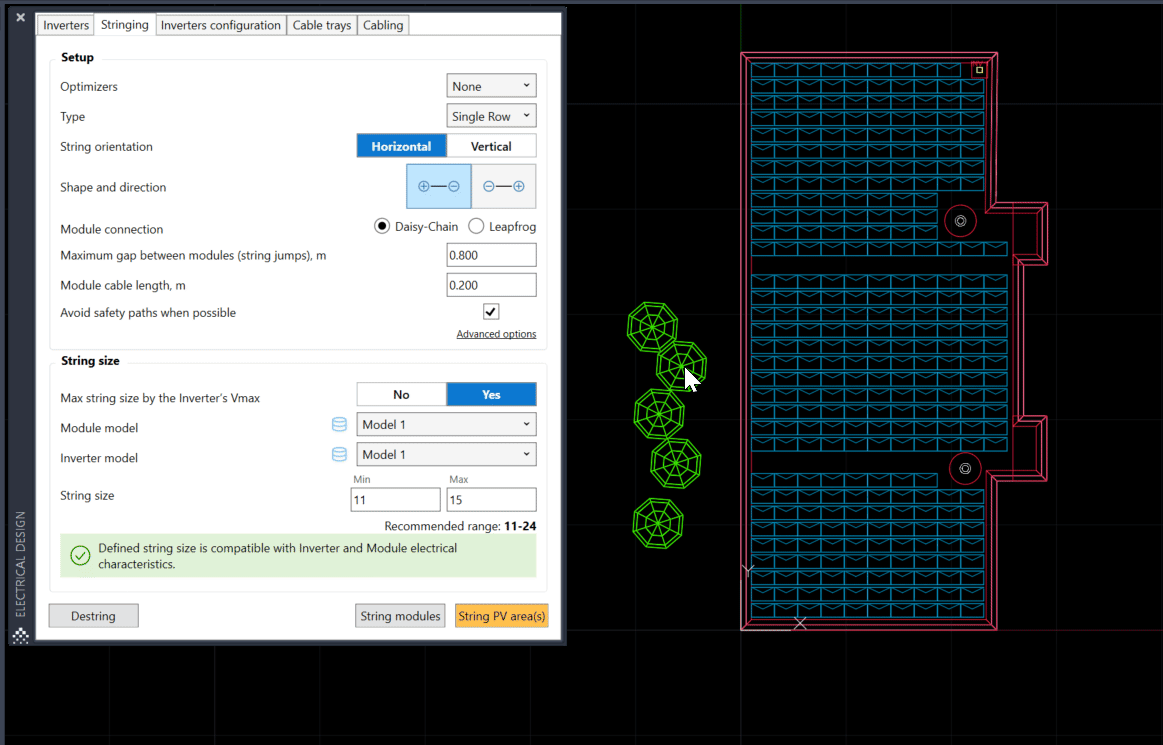Screen dimensions: 1163x745
Task: Click the small square marker atop the PV area
Action: click(978, 68)
